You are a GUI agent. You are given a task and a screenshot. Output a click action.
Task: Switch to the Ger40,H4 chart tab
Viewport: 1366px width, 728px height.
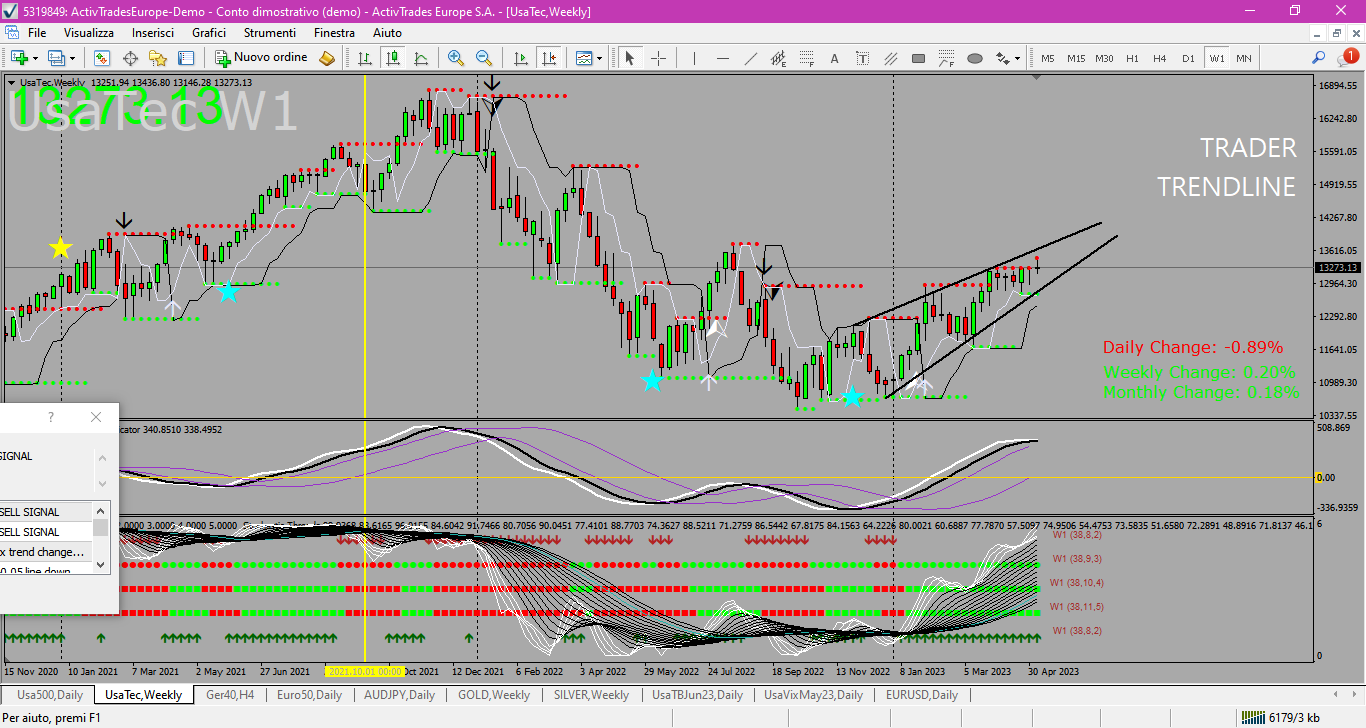tap(230, 695)
